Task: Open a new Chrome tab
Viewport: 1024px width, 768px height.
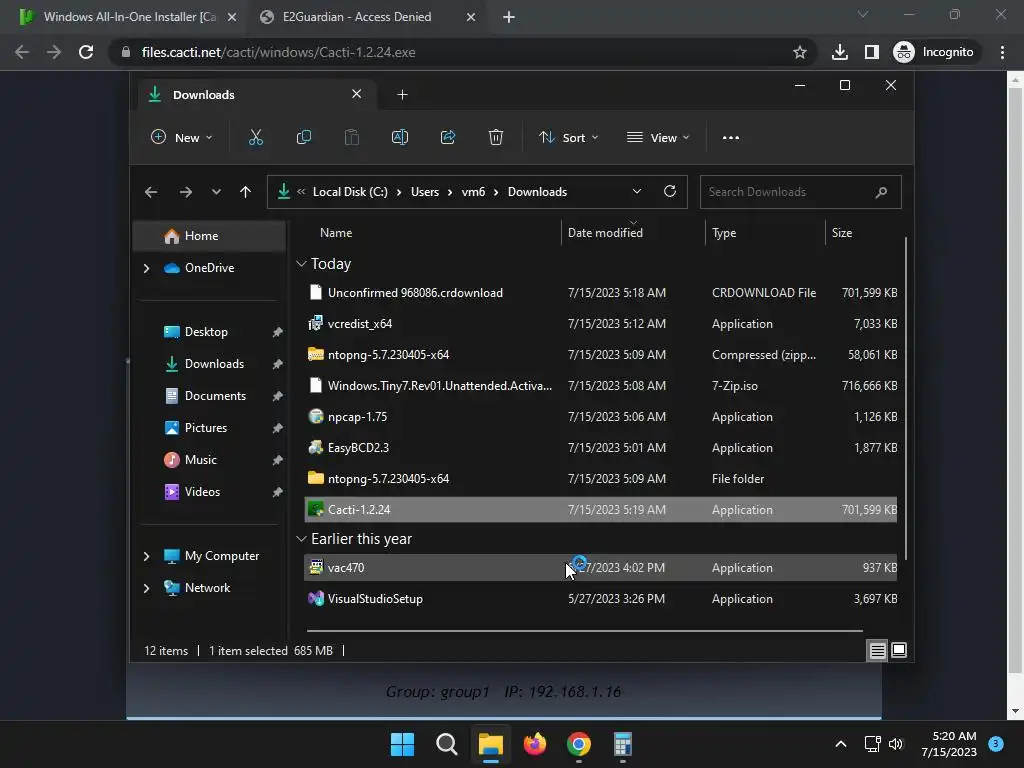Action: pos(509,17)
